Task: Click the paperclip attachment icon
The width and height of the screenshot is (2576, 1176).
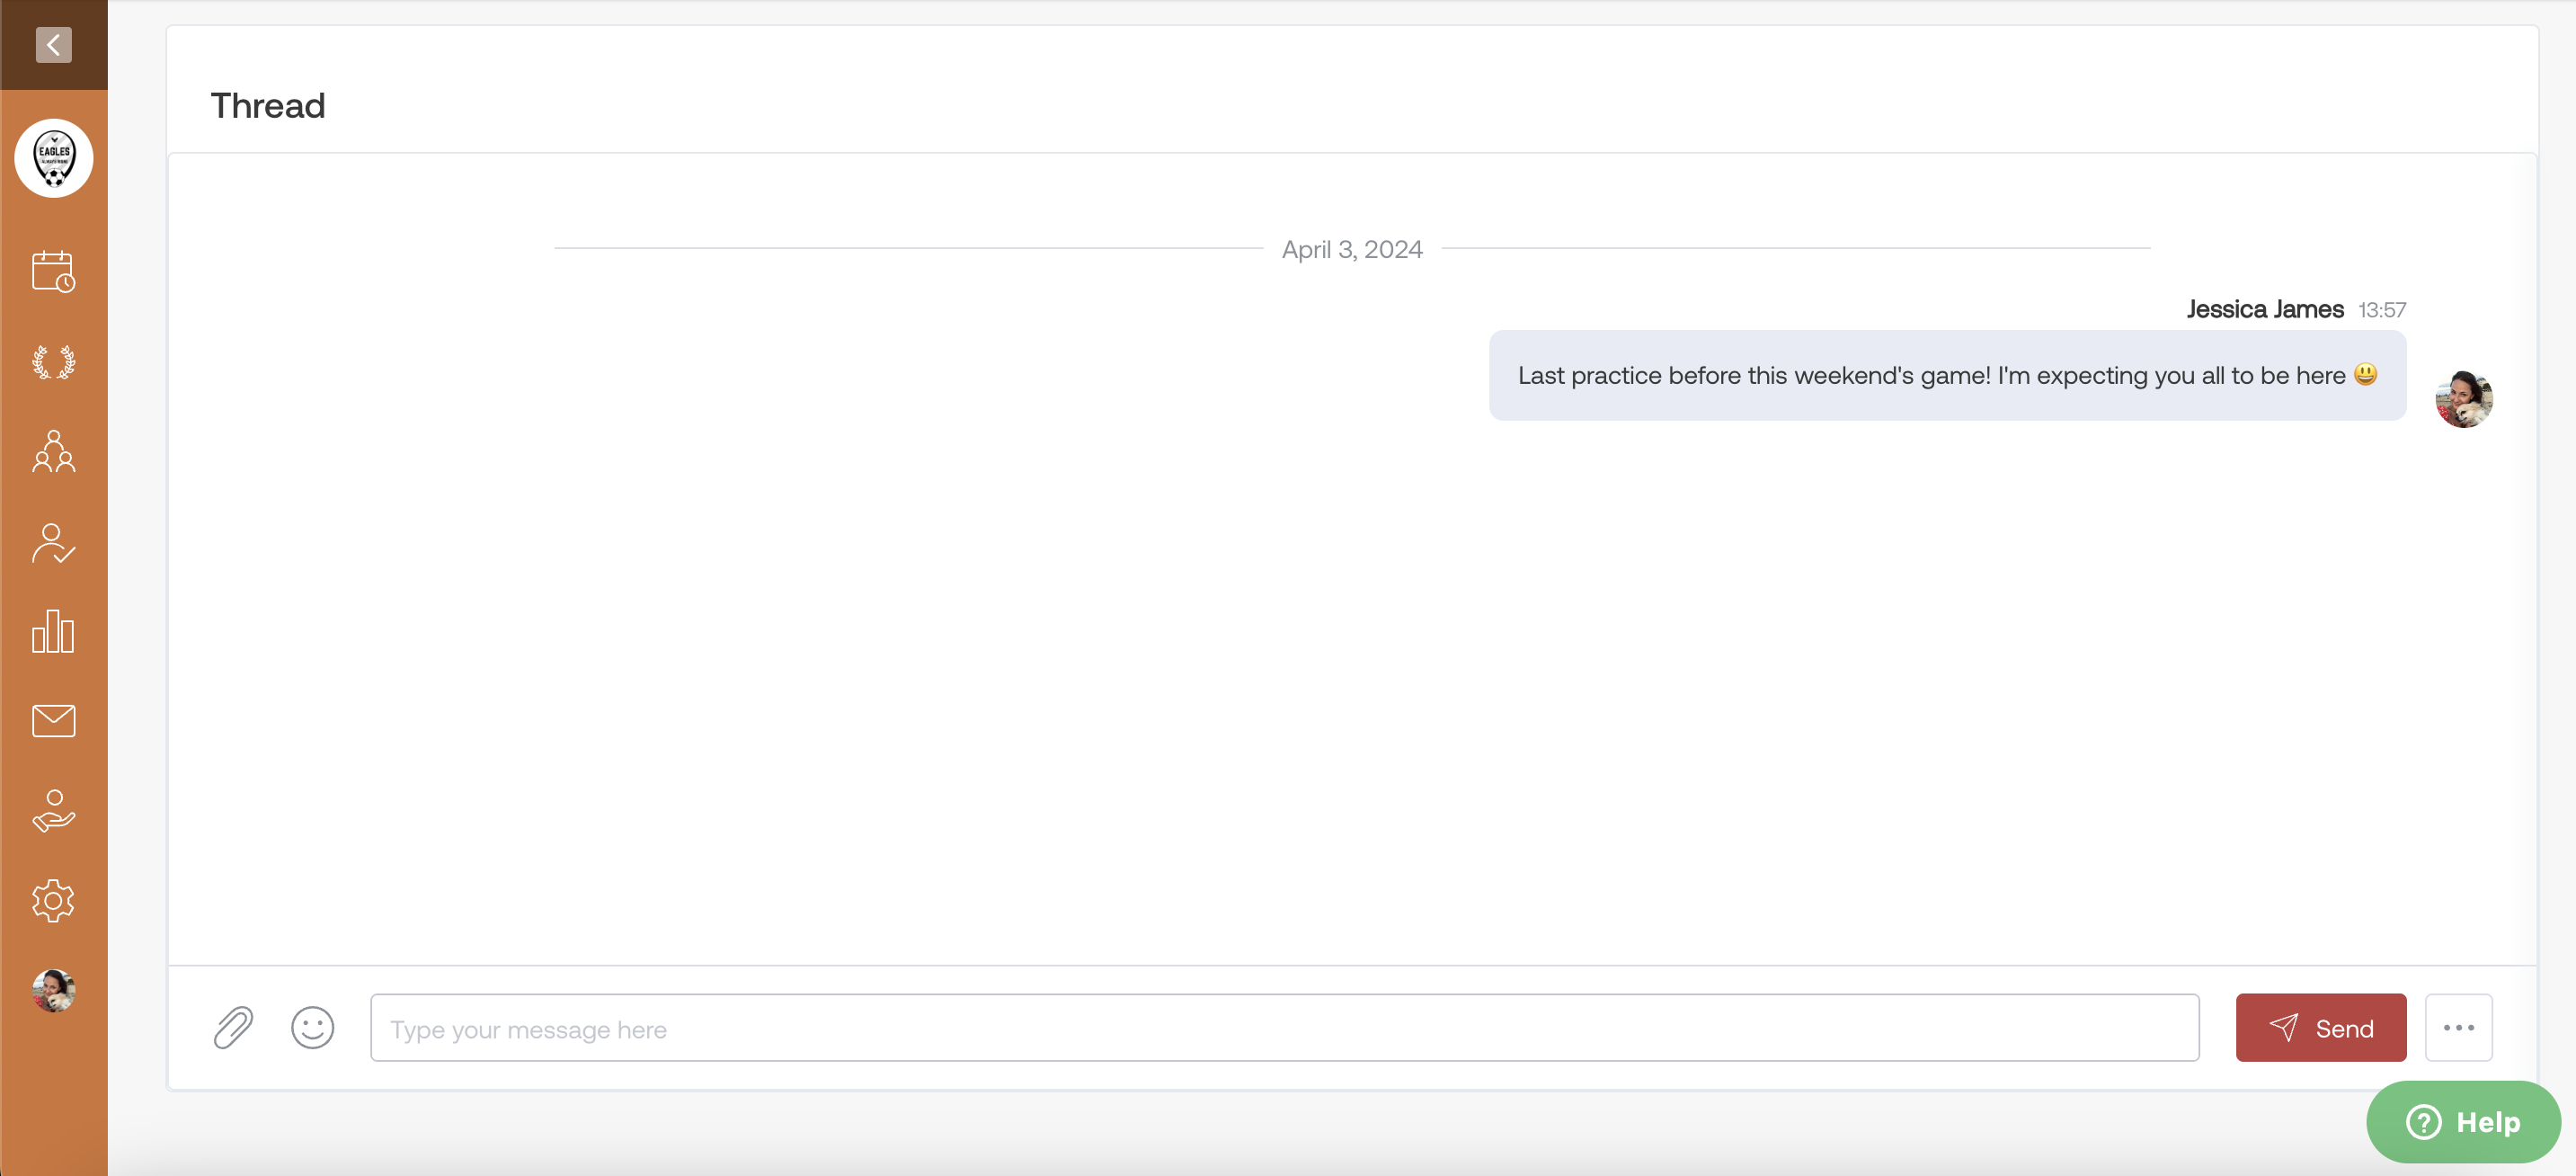Action: (x=233, y=1027)
